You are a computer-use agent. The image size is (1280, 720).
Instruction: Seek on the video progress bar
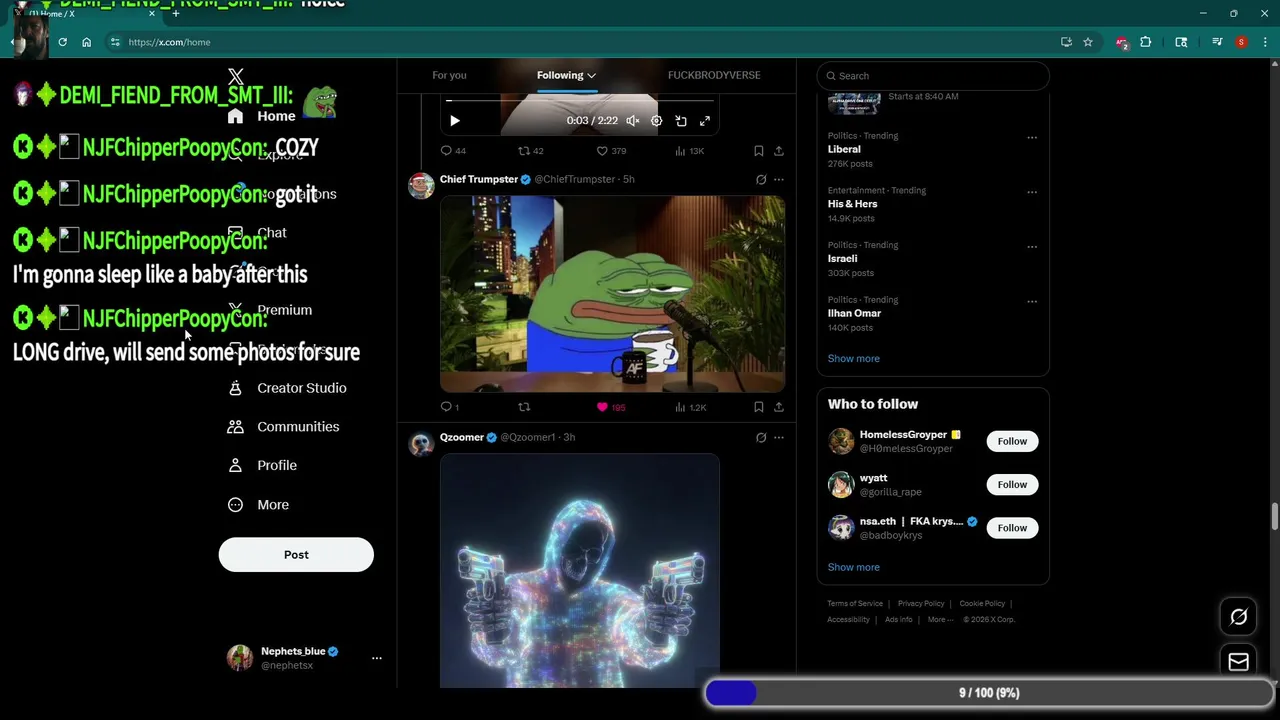click(x=580, y=100)
